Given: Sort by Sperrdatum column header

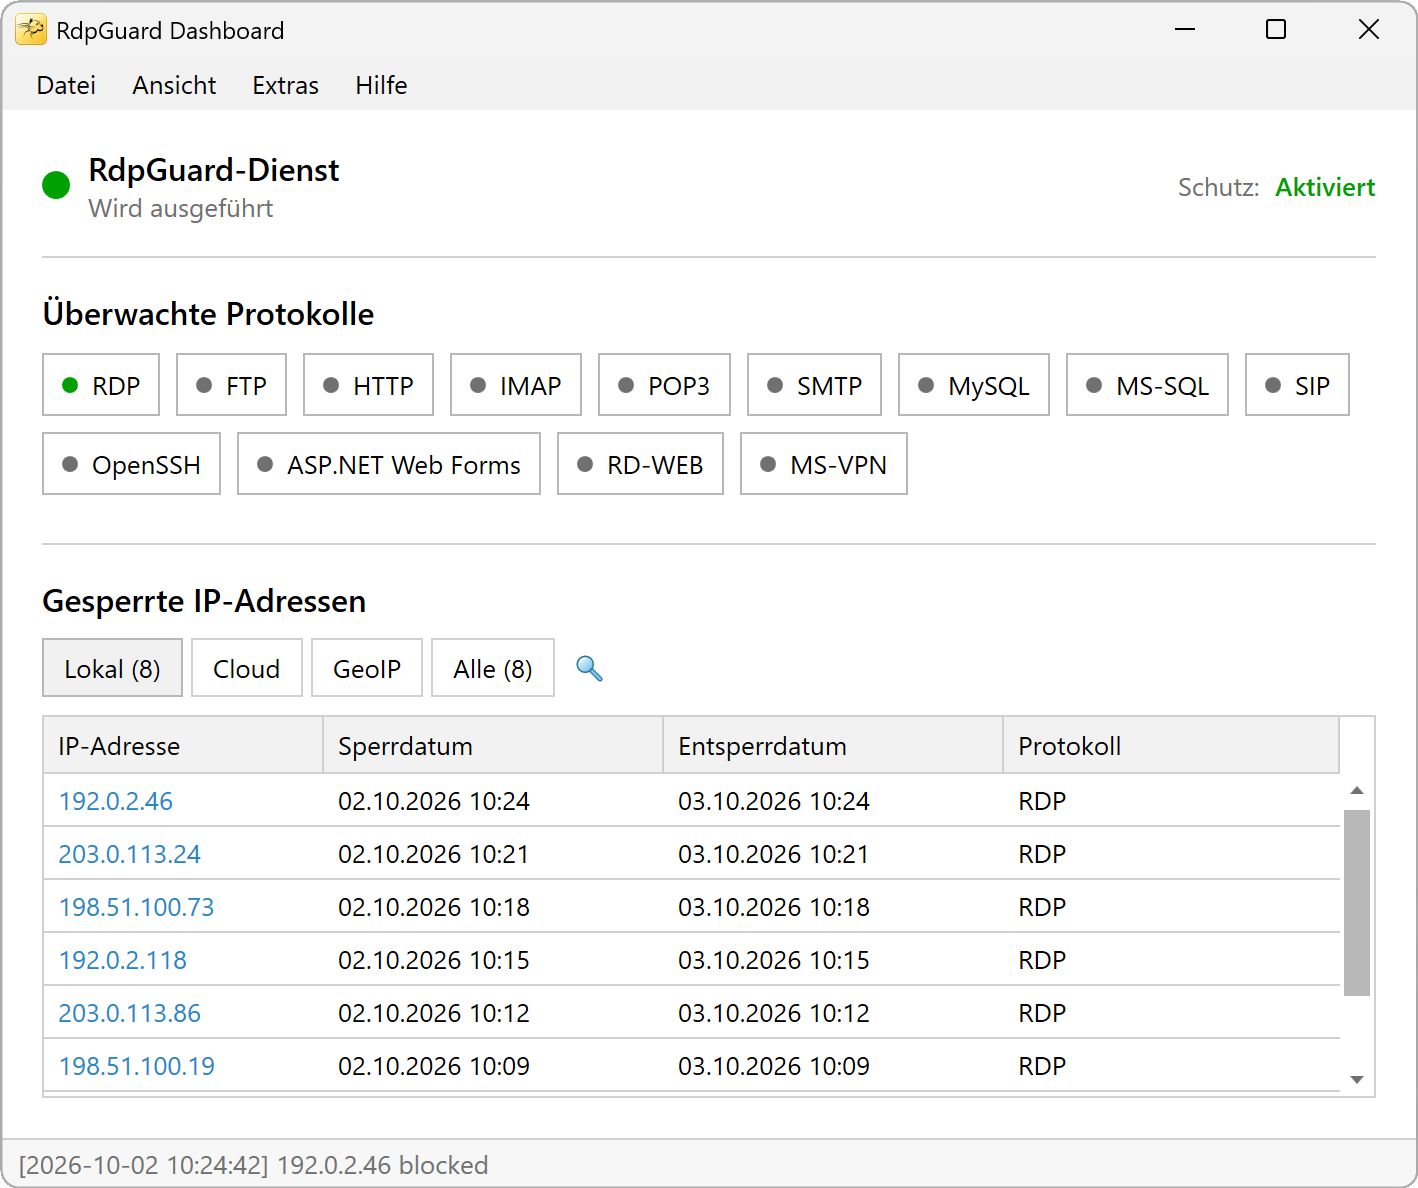Looking at the screenshot, I should coord(493,746).
